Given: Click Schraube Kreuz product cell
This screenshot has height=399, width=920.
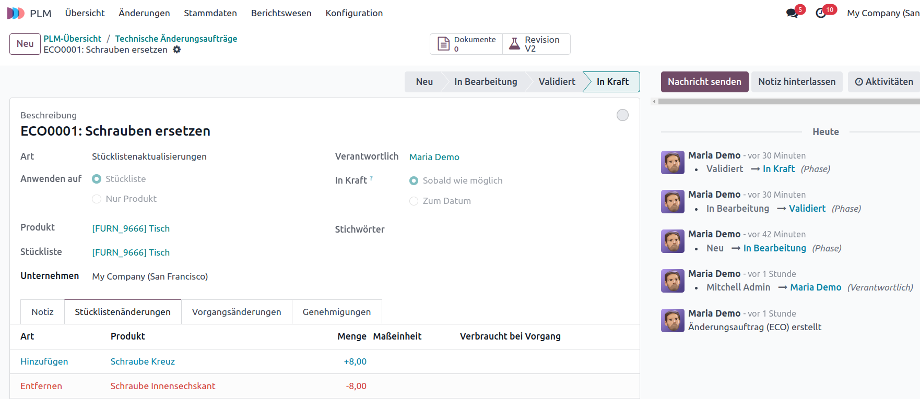Looking at the screenshot, I should click(143, 361).
